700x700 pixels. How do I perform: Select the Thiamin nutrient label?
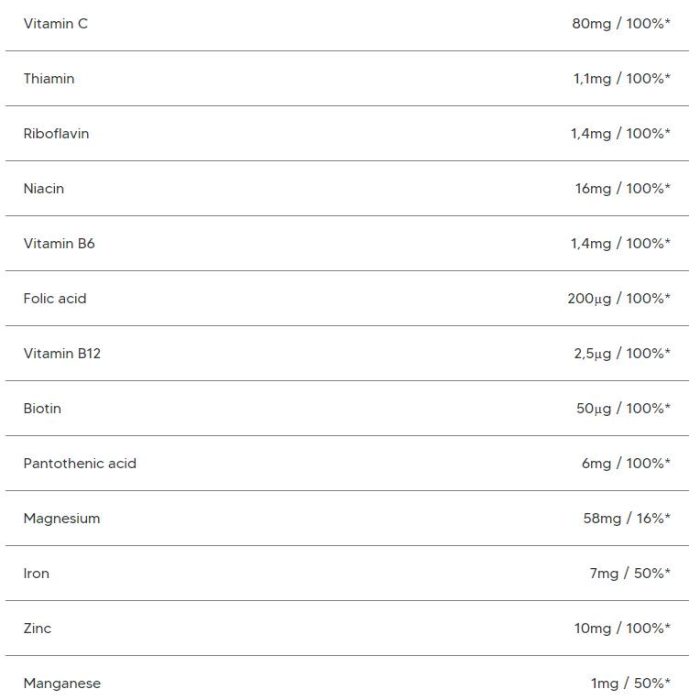pos(49,78)
